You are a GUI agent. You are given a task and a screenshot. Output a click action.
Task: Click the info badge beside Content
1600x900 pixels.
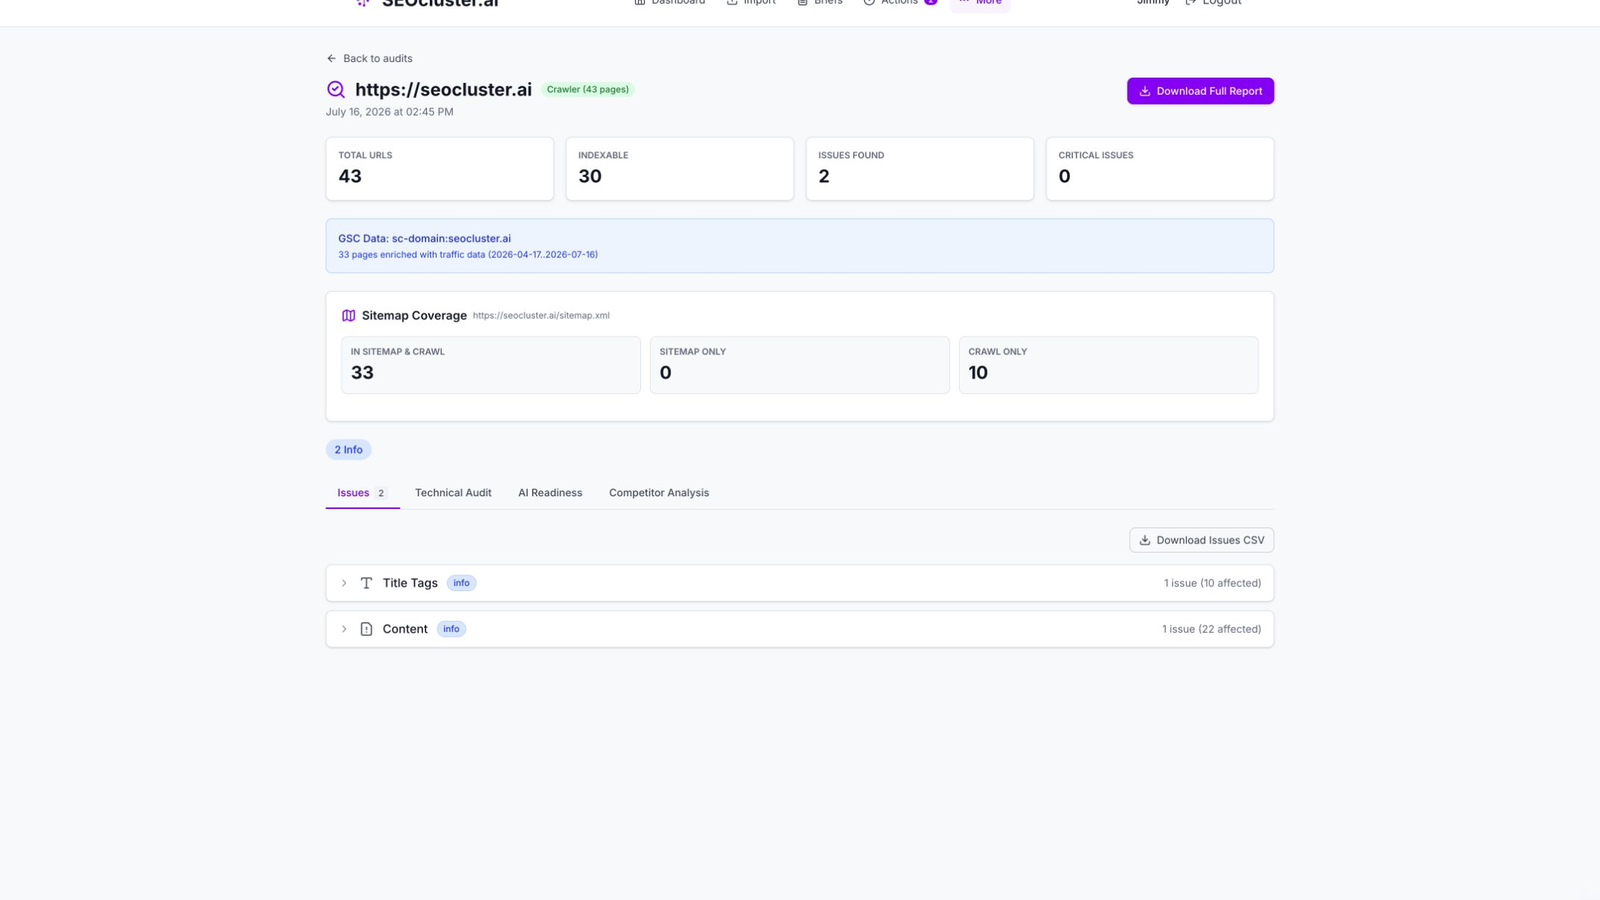(x=451, y=629)
